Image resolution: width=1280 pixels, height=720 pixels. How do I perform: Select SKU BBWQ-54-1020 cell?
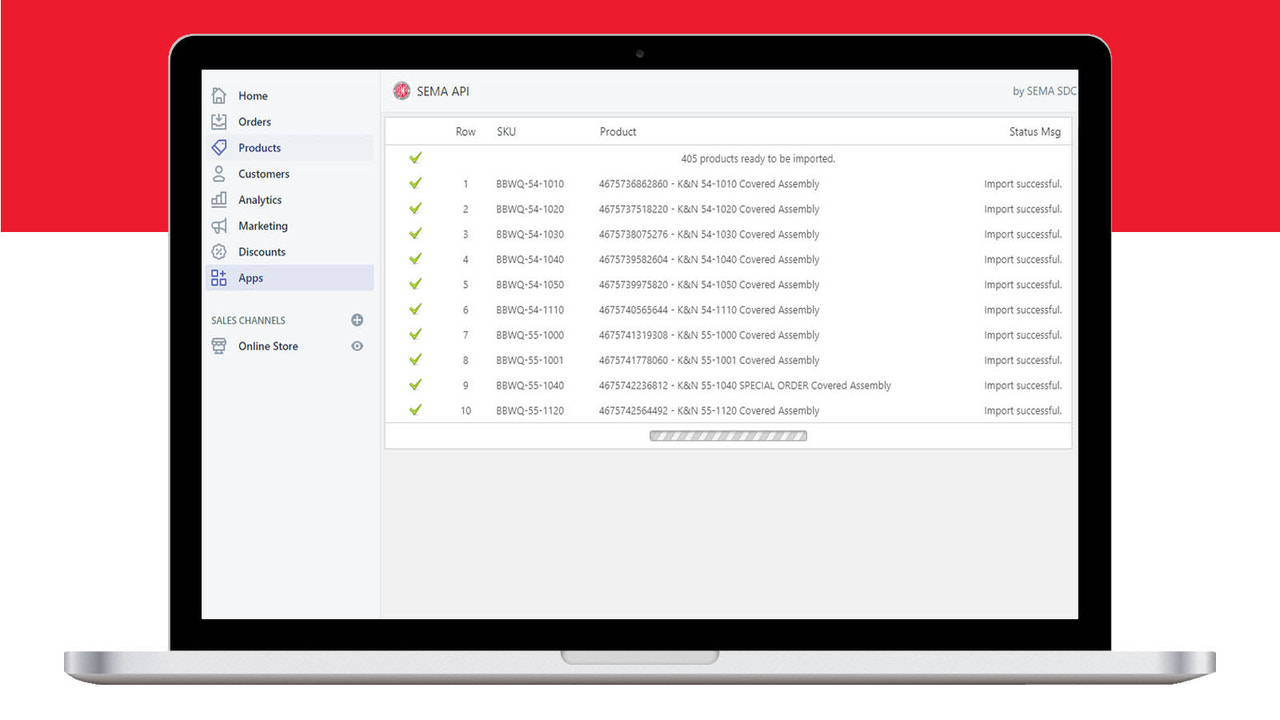530,209
